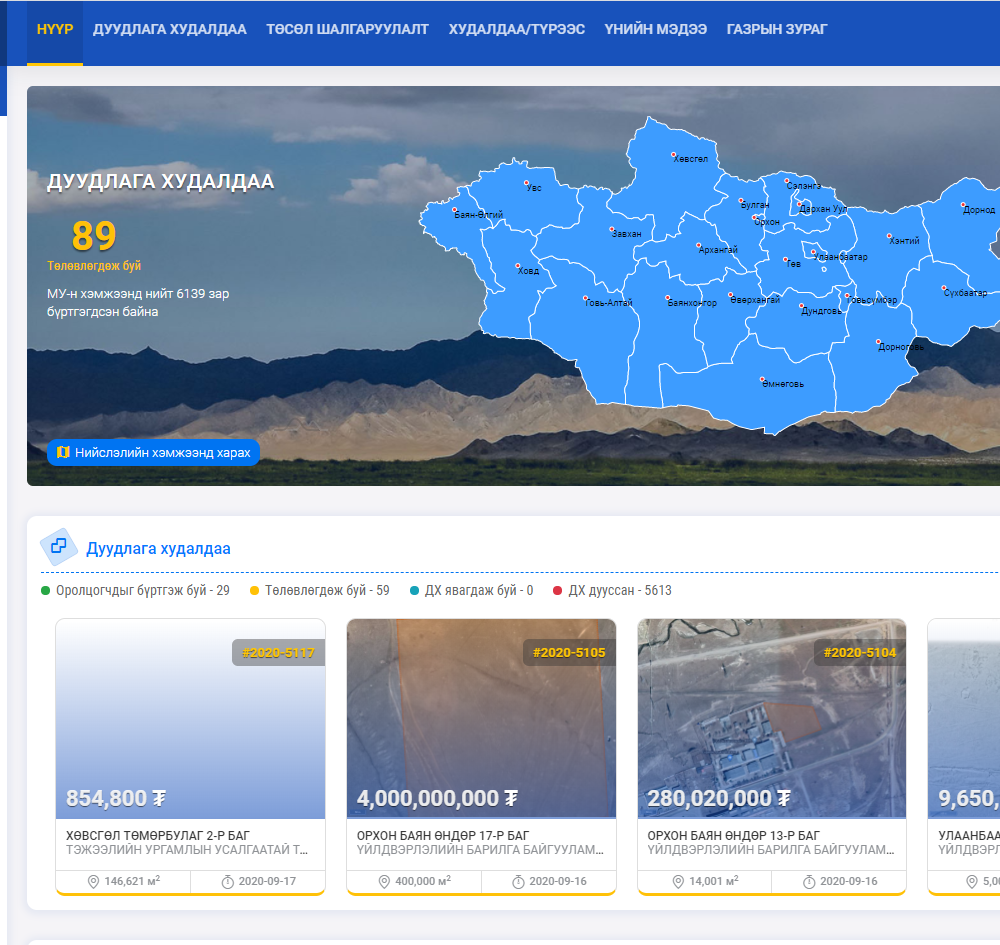Click the map icon in Нийслэлийн button
This screenshot has height=945, width=1000.
(x=63, y=453)
